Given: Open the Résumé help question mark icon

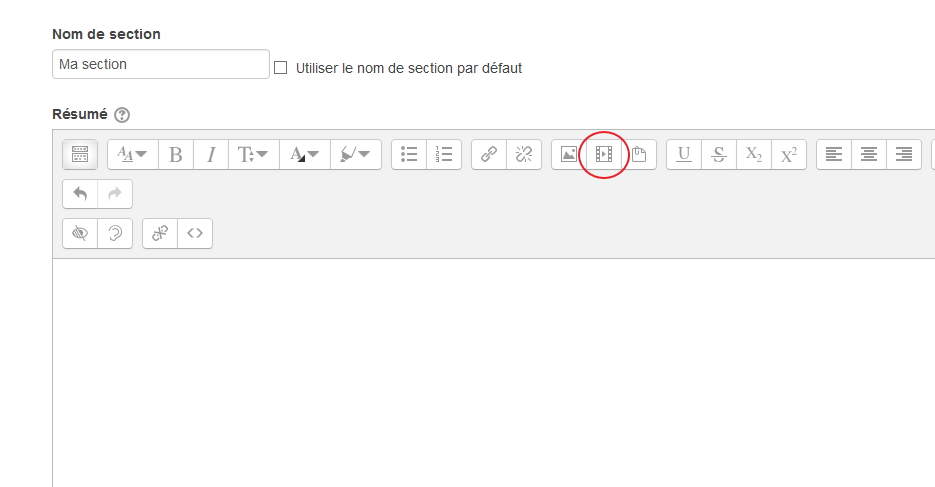Looking at the screenshot, I should coord(122,115).
